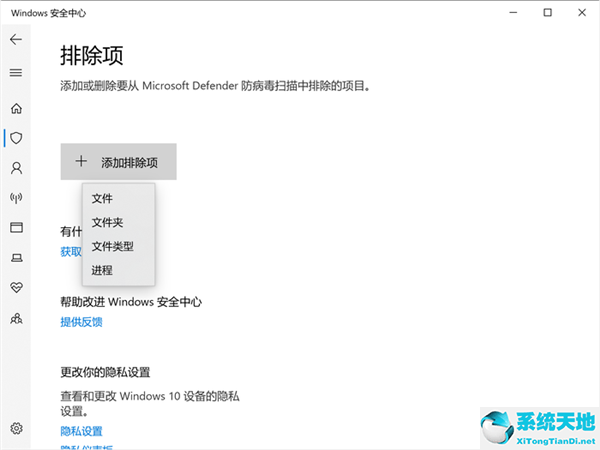Choose 文件类型 in the dropdown menu
The width and height of the screenshot is (600, 450).
point(118,246)
